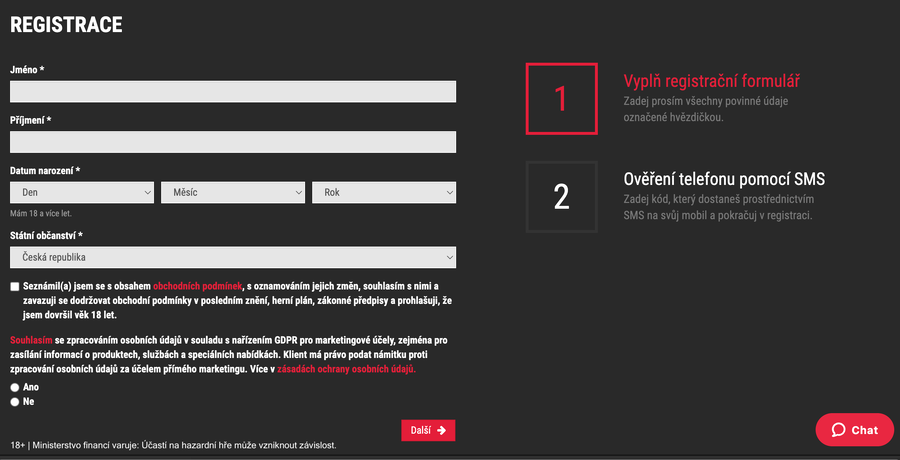
Task: Focus the Jméno input field
Action: (233, 92)
